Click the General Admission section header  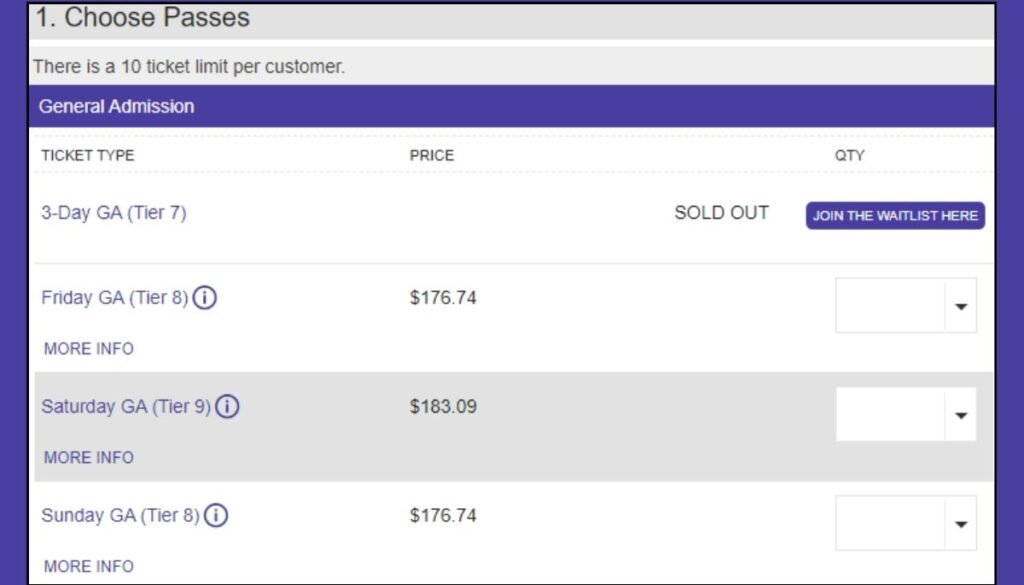[x=511, y=106]
